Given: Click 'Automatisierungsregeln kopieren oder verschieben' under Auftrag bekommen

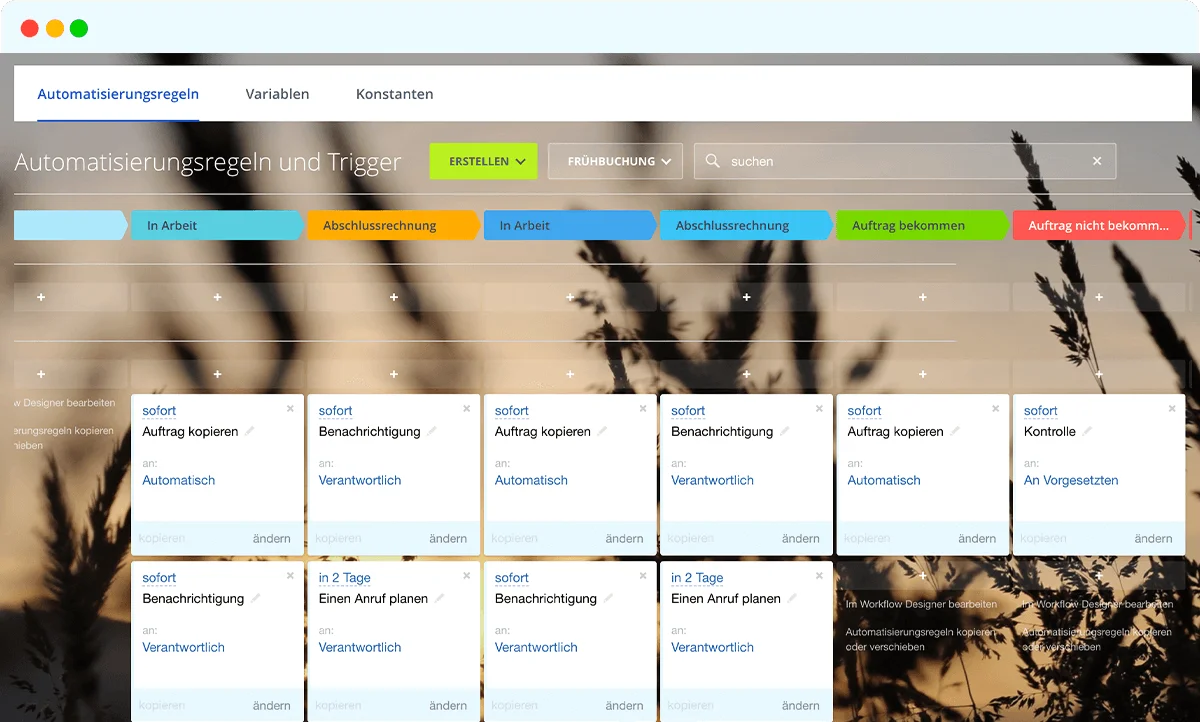Looking at the screenshot, I should (x=921, y=639).
